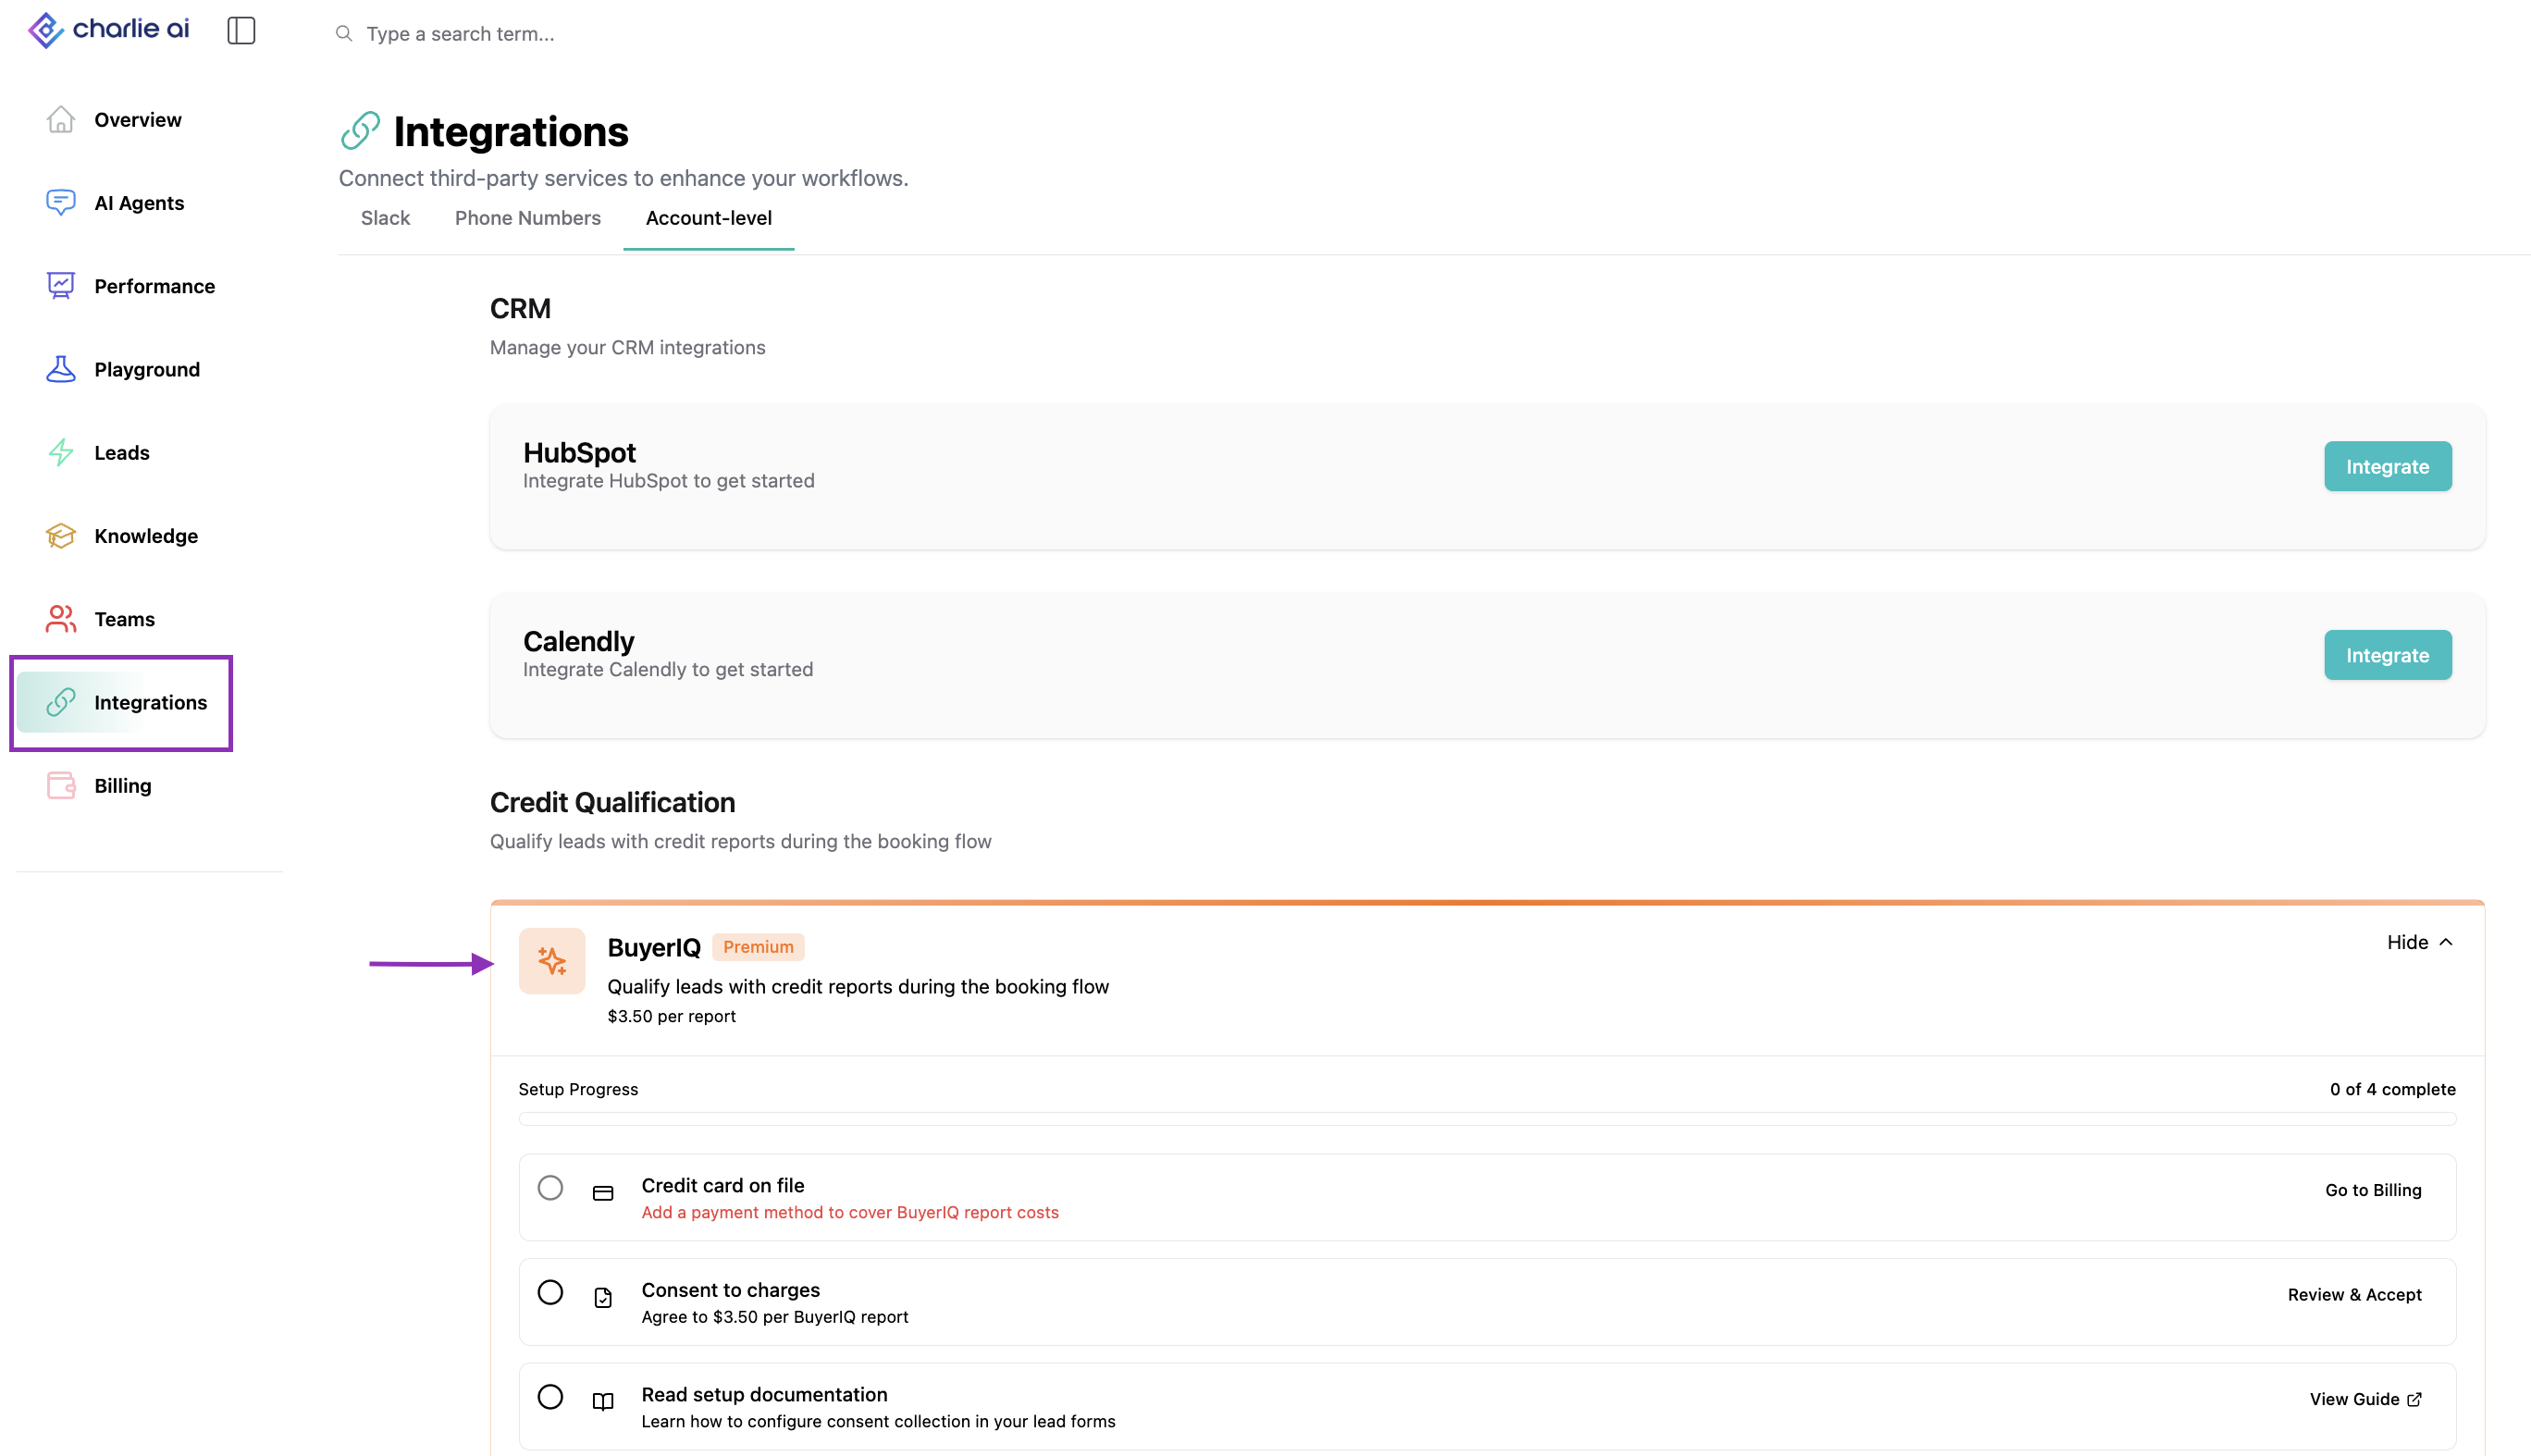The height and width of the screenshot is (1456, 2531).
Task: Integrate HubSpot
Action: coord(2387,466)
